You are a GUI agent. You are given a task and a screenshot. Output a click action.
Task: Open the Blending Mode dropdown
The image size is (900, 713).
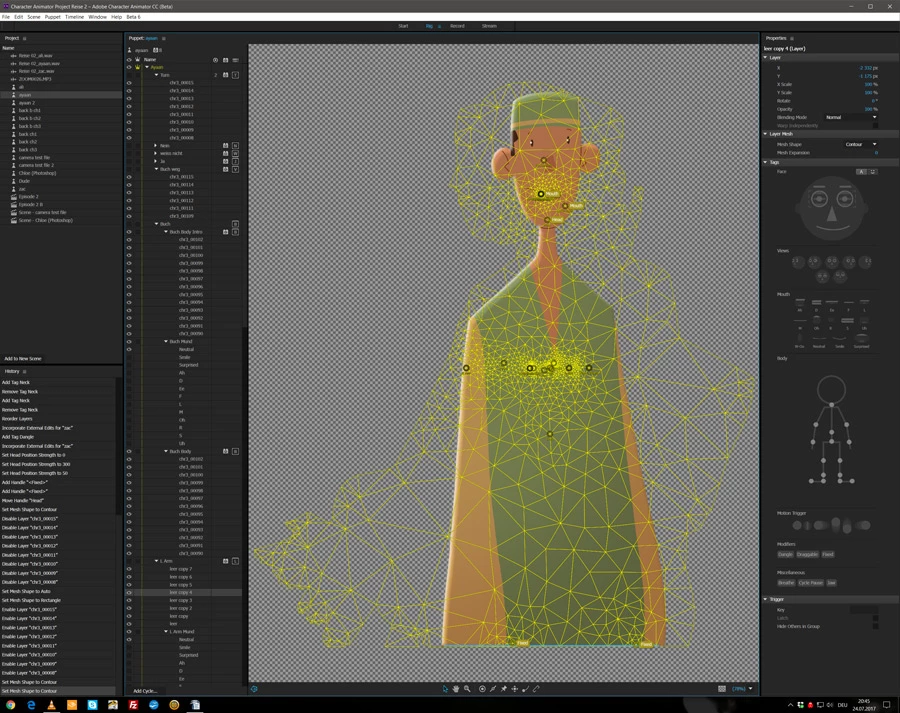pos(851,117)
